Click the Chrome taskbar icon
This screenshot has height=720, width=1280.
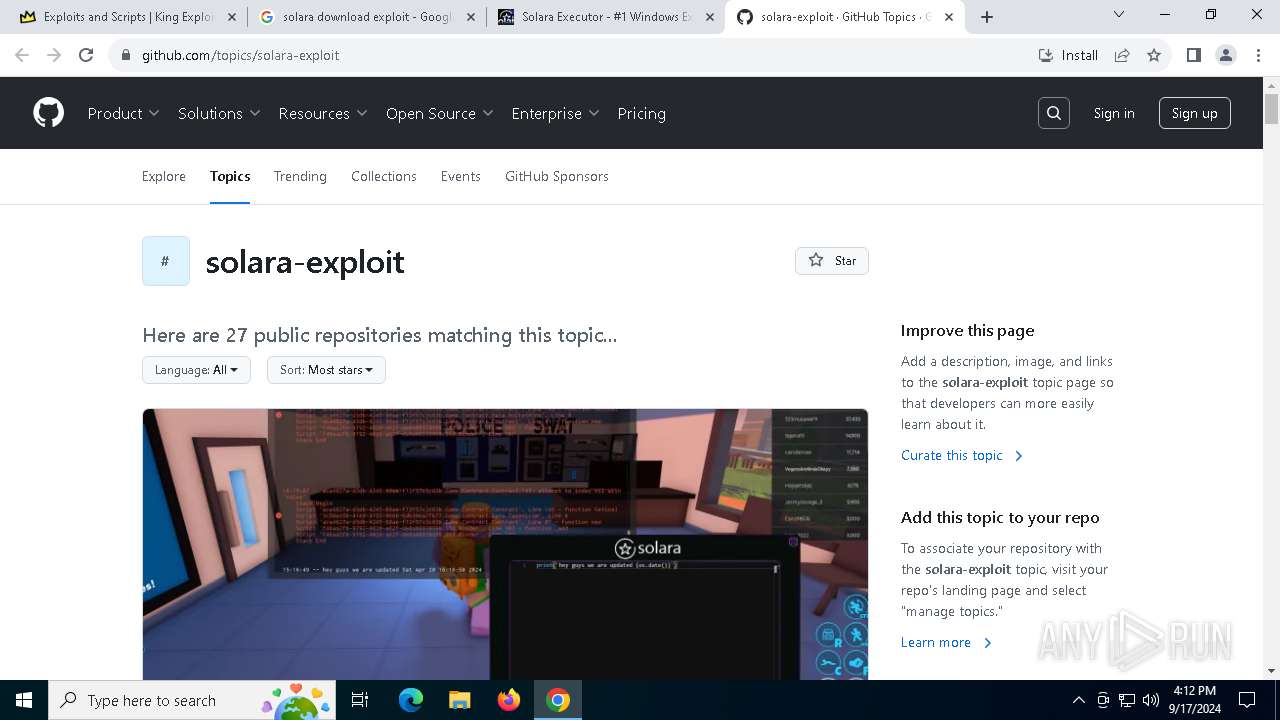[558, 700]
